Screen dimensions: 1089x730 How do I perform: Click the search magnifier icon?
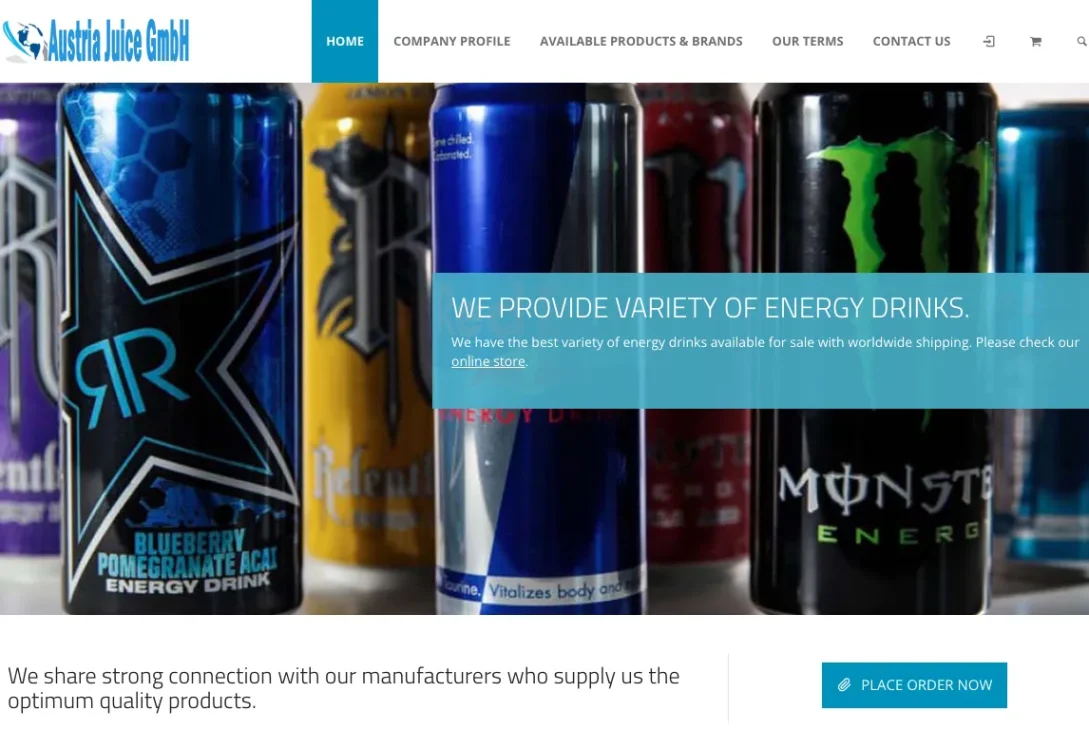(x=1082, y=42)
